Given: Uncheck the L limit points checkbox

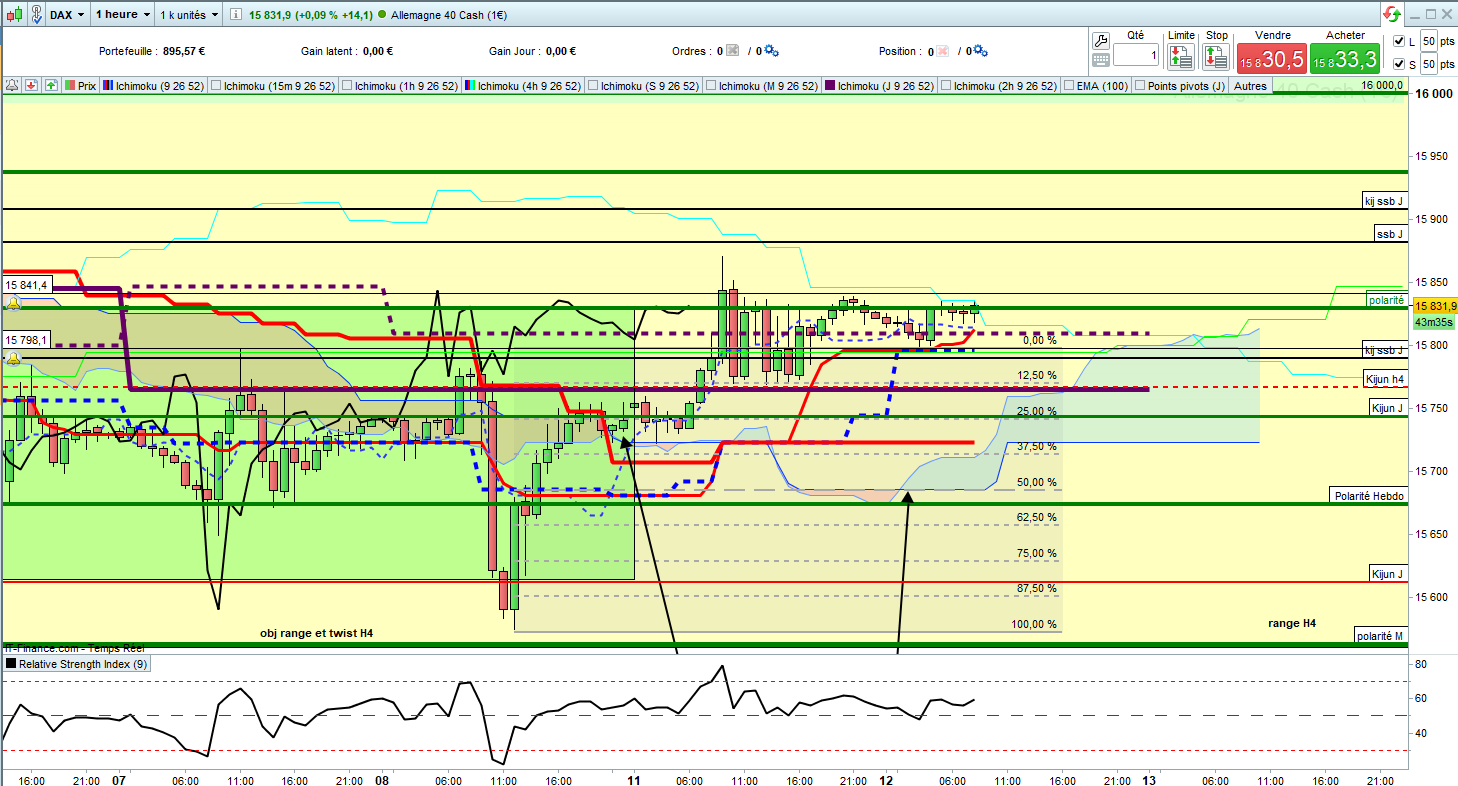Looking at the screenshot, I should [1398, 41].
